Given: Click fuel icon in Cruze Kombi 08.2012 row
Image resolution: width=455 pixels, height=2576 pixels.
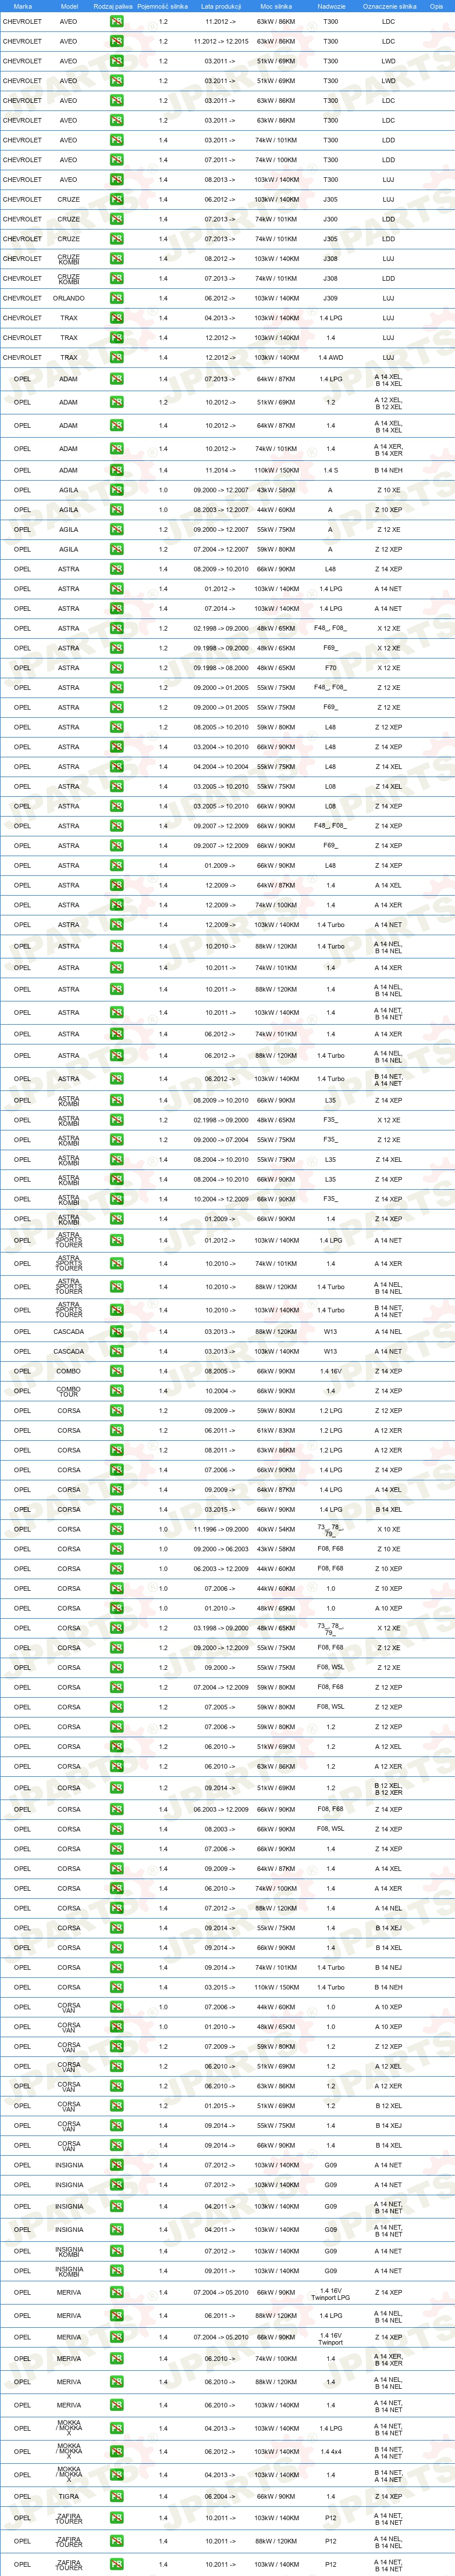Looking at the screenshot, I should tap(117, 259).
